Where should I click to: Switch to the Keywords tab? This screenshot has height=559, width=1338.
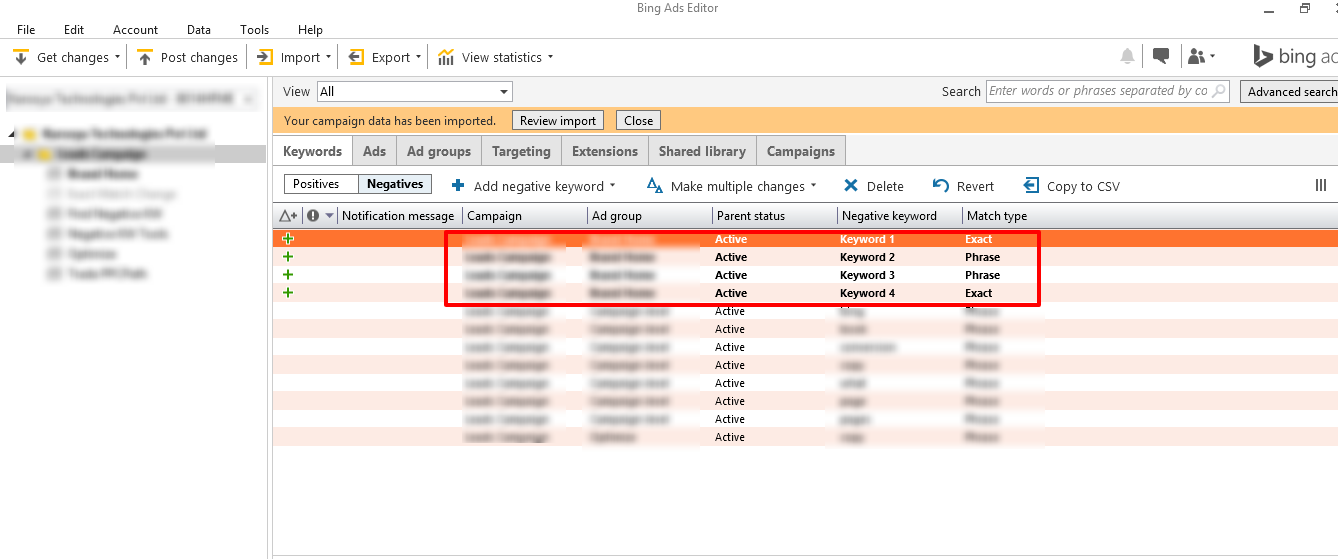pos(313,151)
